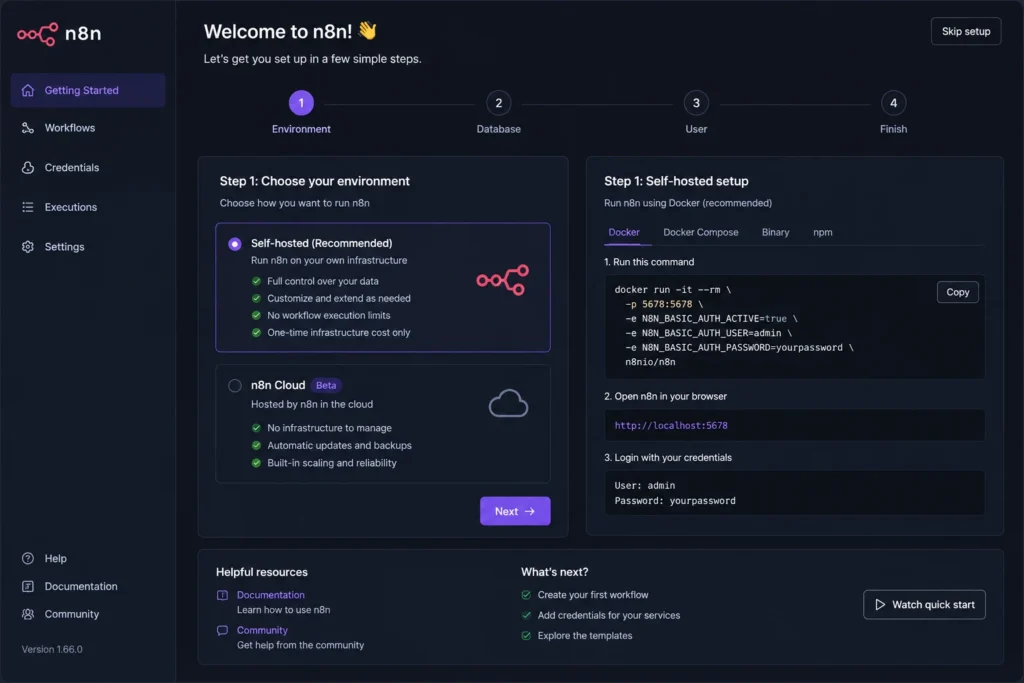Click the n8n logo icon in sidebar

[x=37, y=33]
